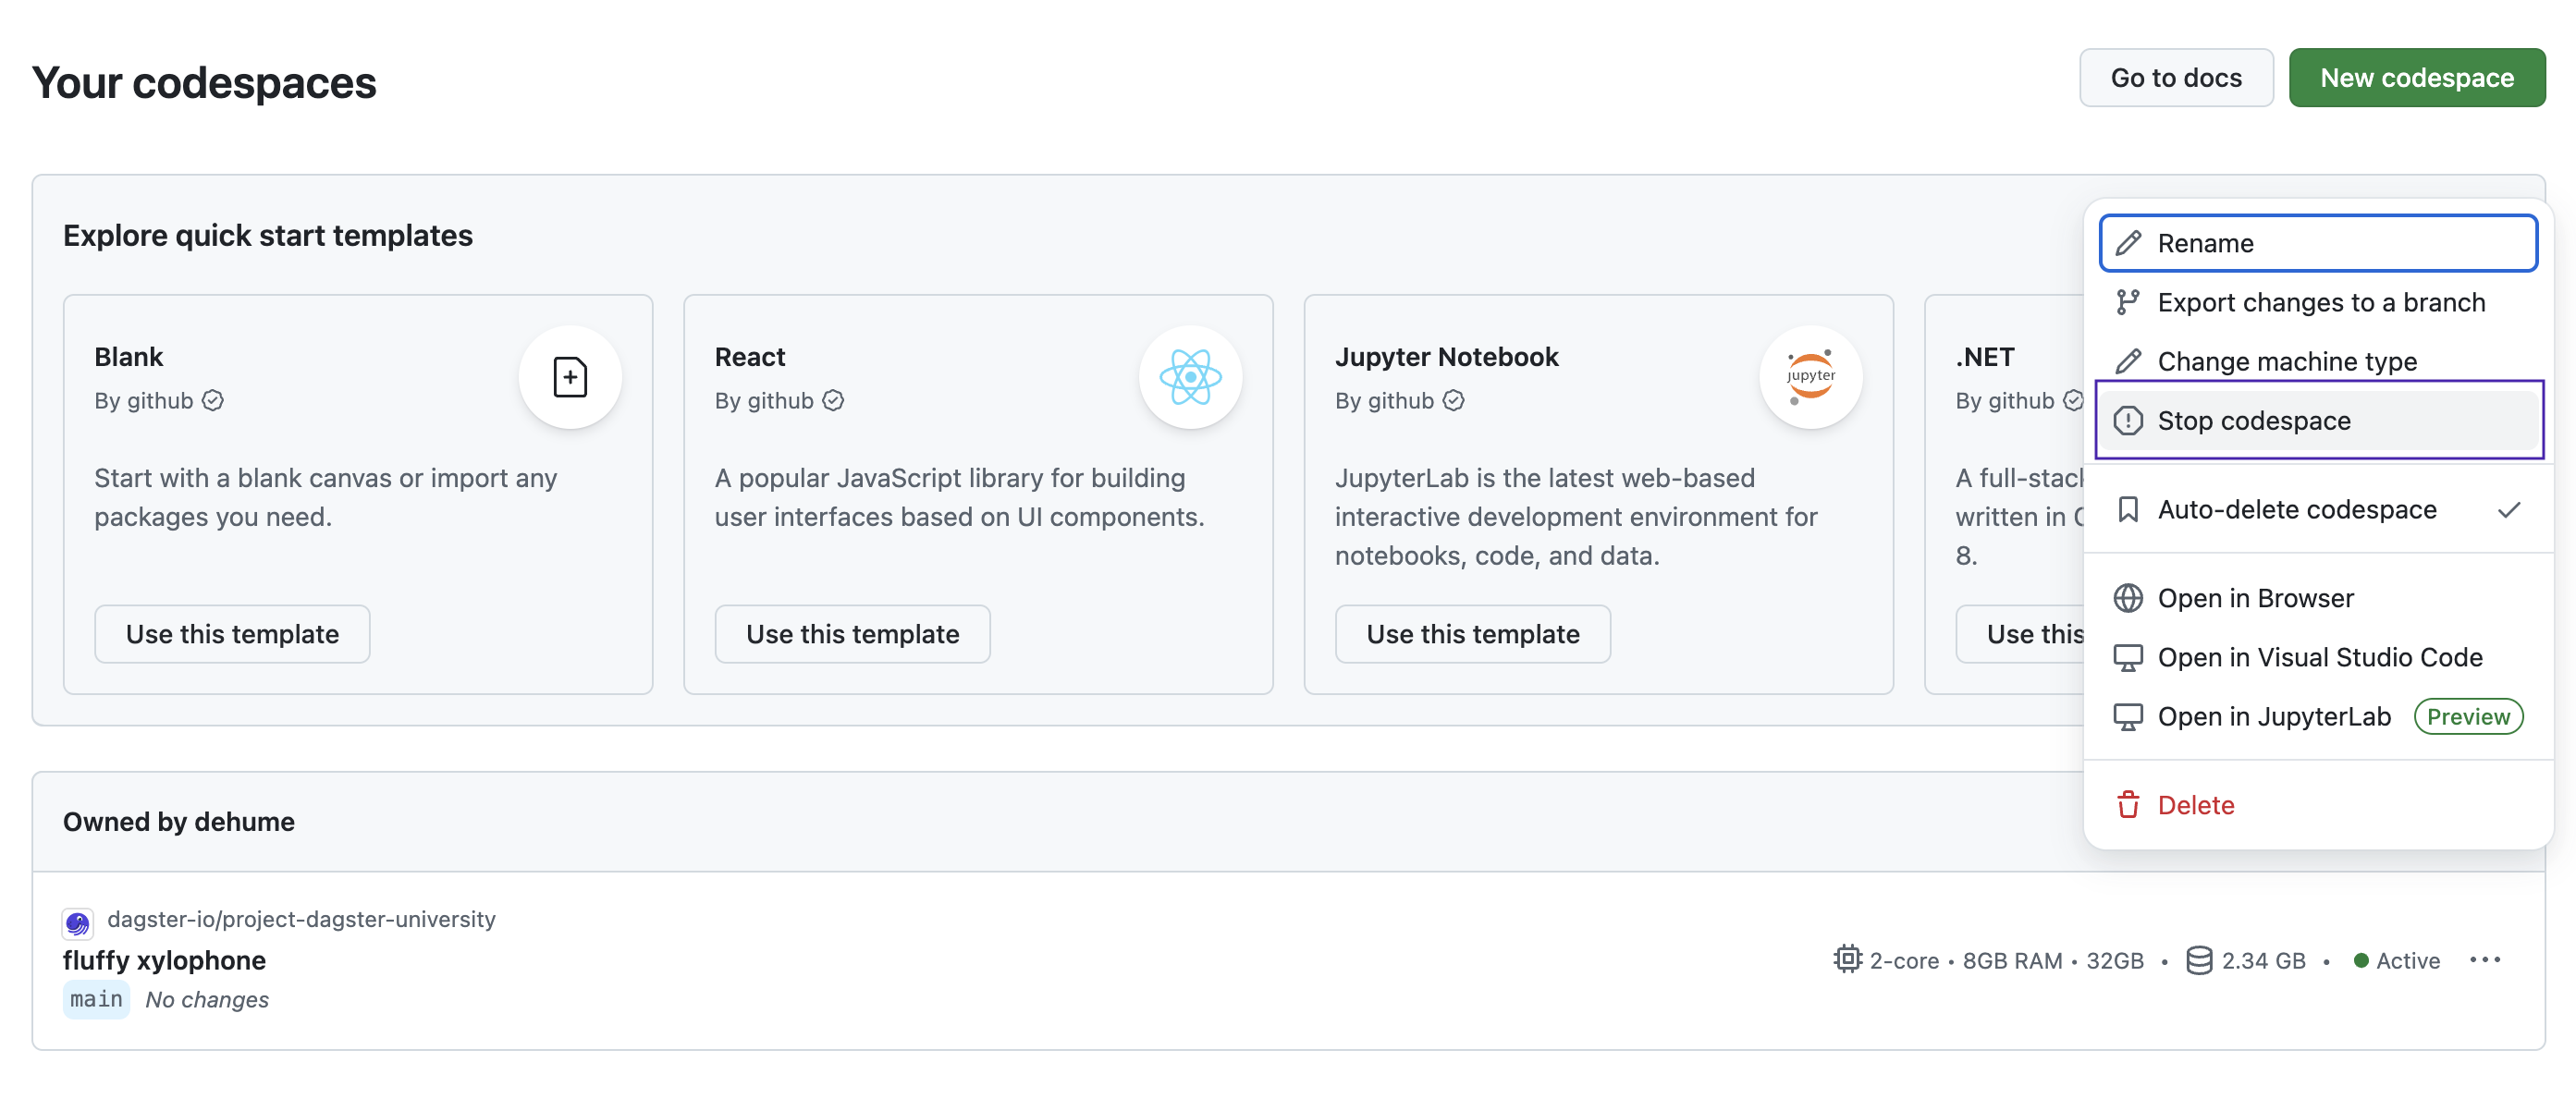Viewport: 2576px width, 1111px height.
Task: Toggle the Auto-delete codespace option
Action: [2297, 510]
